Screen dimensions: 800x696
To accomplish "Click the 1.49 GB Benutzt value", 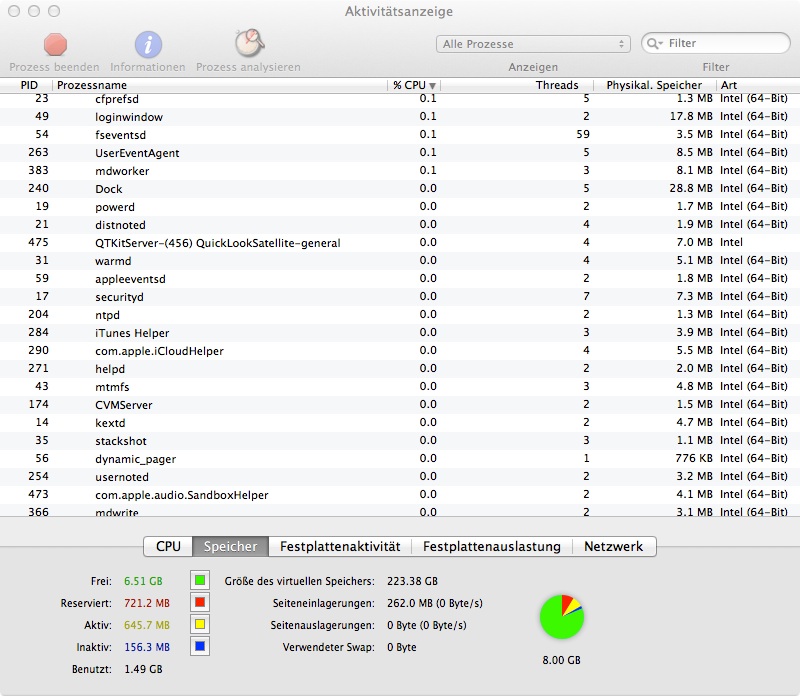I will coord(143,669).
